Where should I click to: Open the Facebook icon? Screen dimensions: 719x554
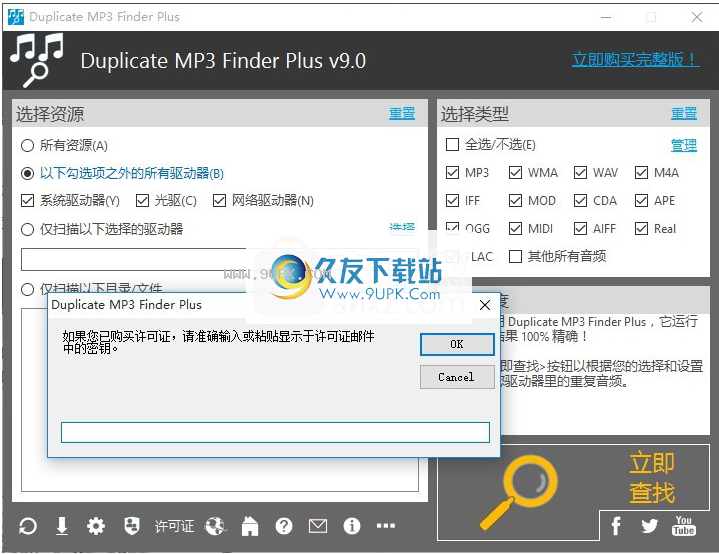(x=616, y=526)
